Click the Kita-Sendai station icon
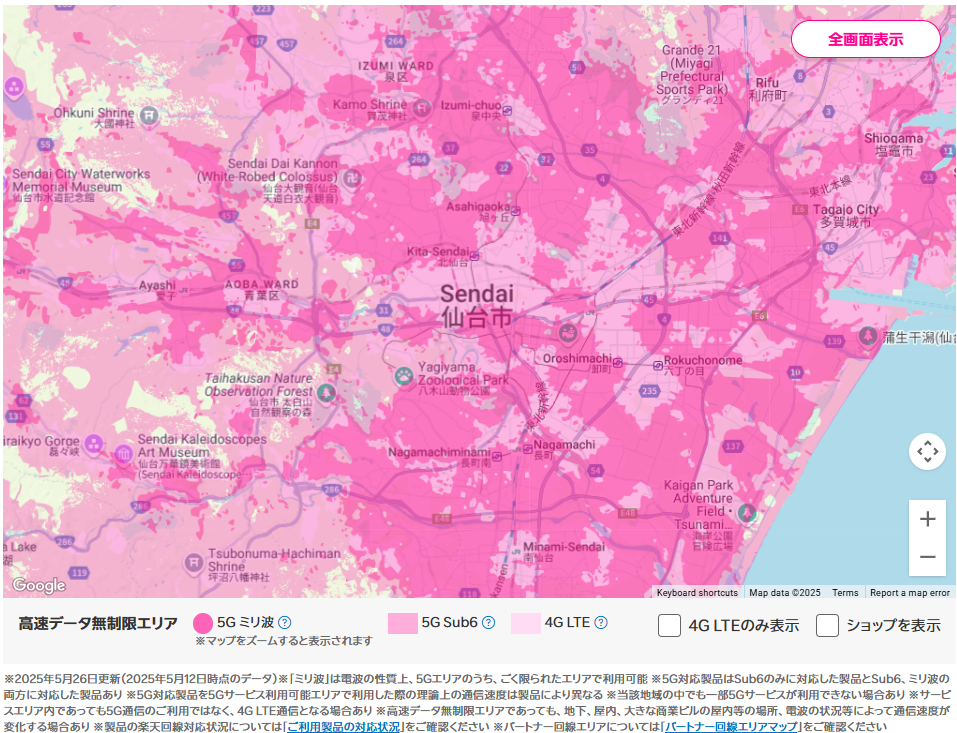Screen dimensions: 957x733 474,256
